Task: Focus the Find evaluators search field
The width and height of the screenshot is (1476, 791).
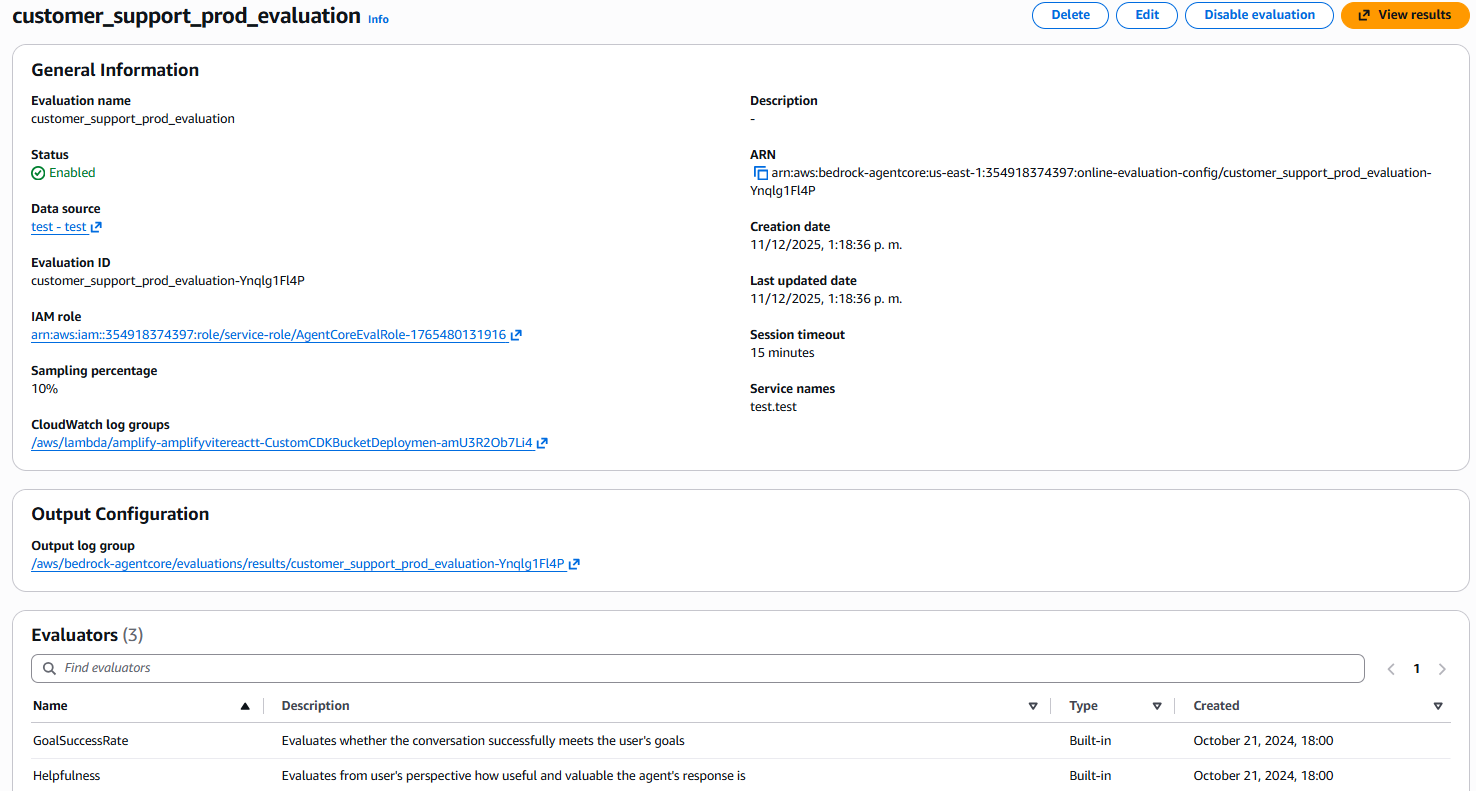Action: pyautogui.click(x=700, y=668)
